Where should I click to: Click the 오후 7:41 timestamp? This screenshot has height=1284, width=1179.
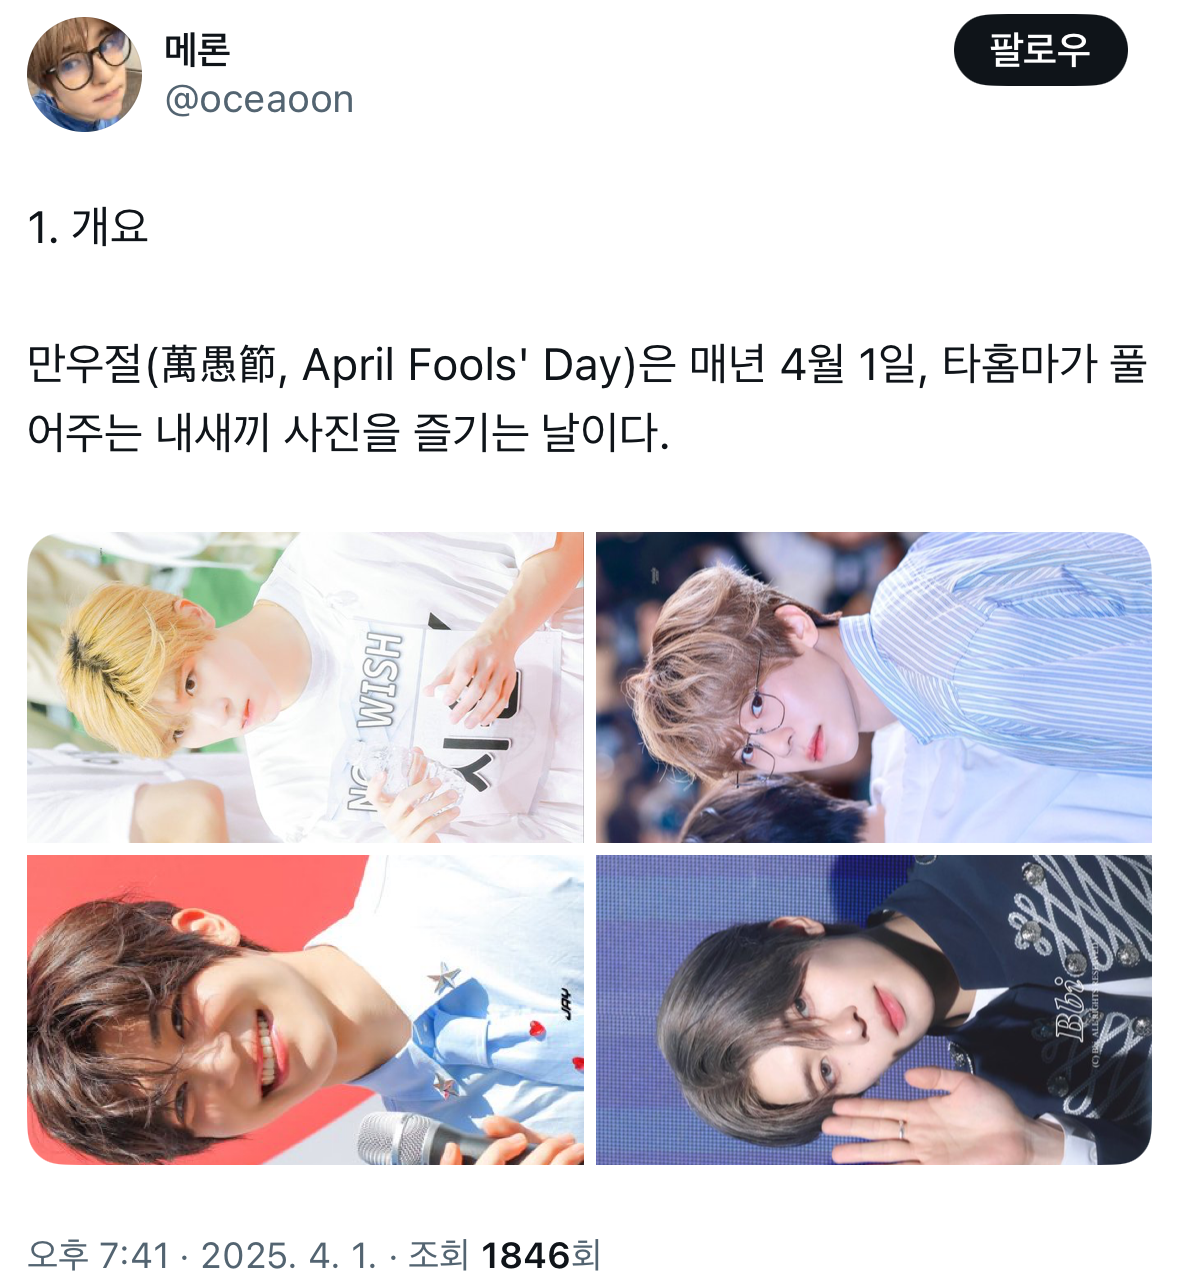point(98,1254)
